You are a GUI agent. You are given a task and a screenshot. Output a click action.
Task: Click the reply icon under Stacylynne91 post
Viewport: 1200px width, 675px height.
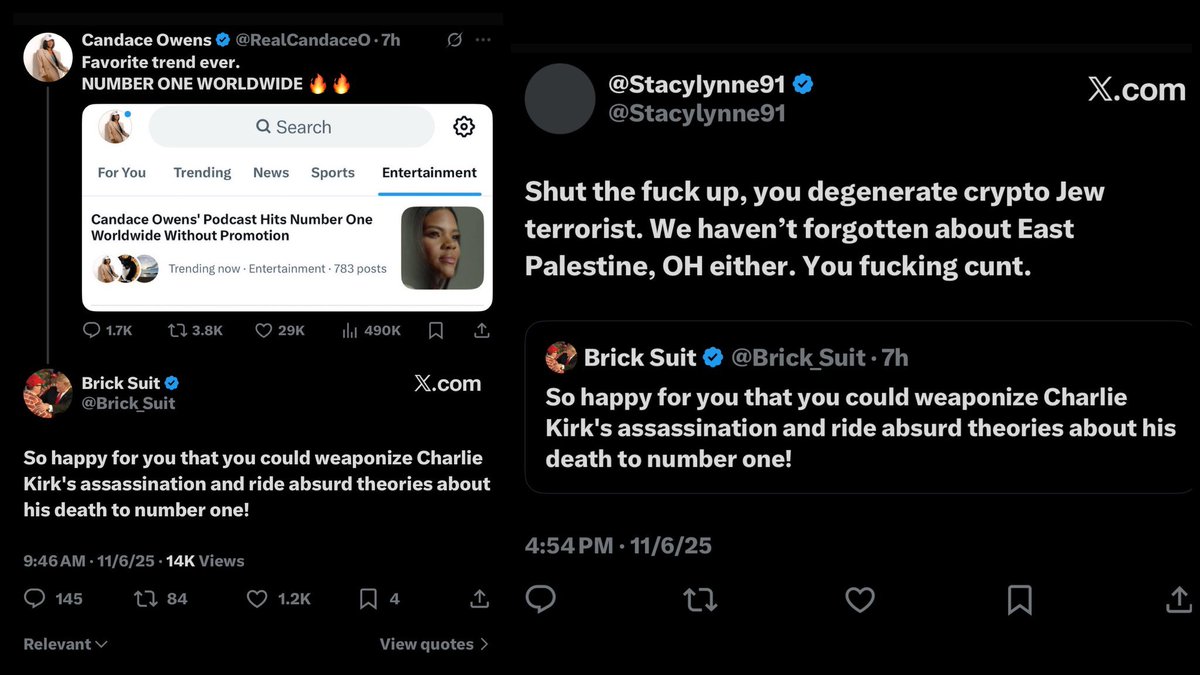pos(541,599)
